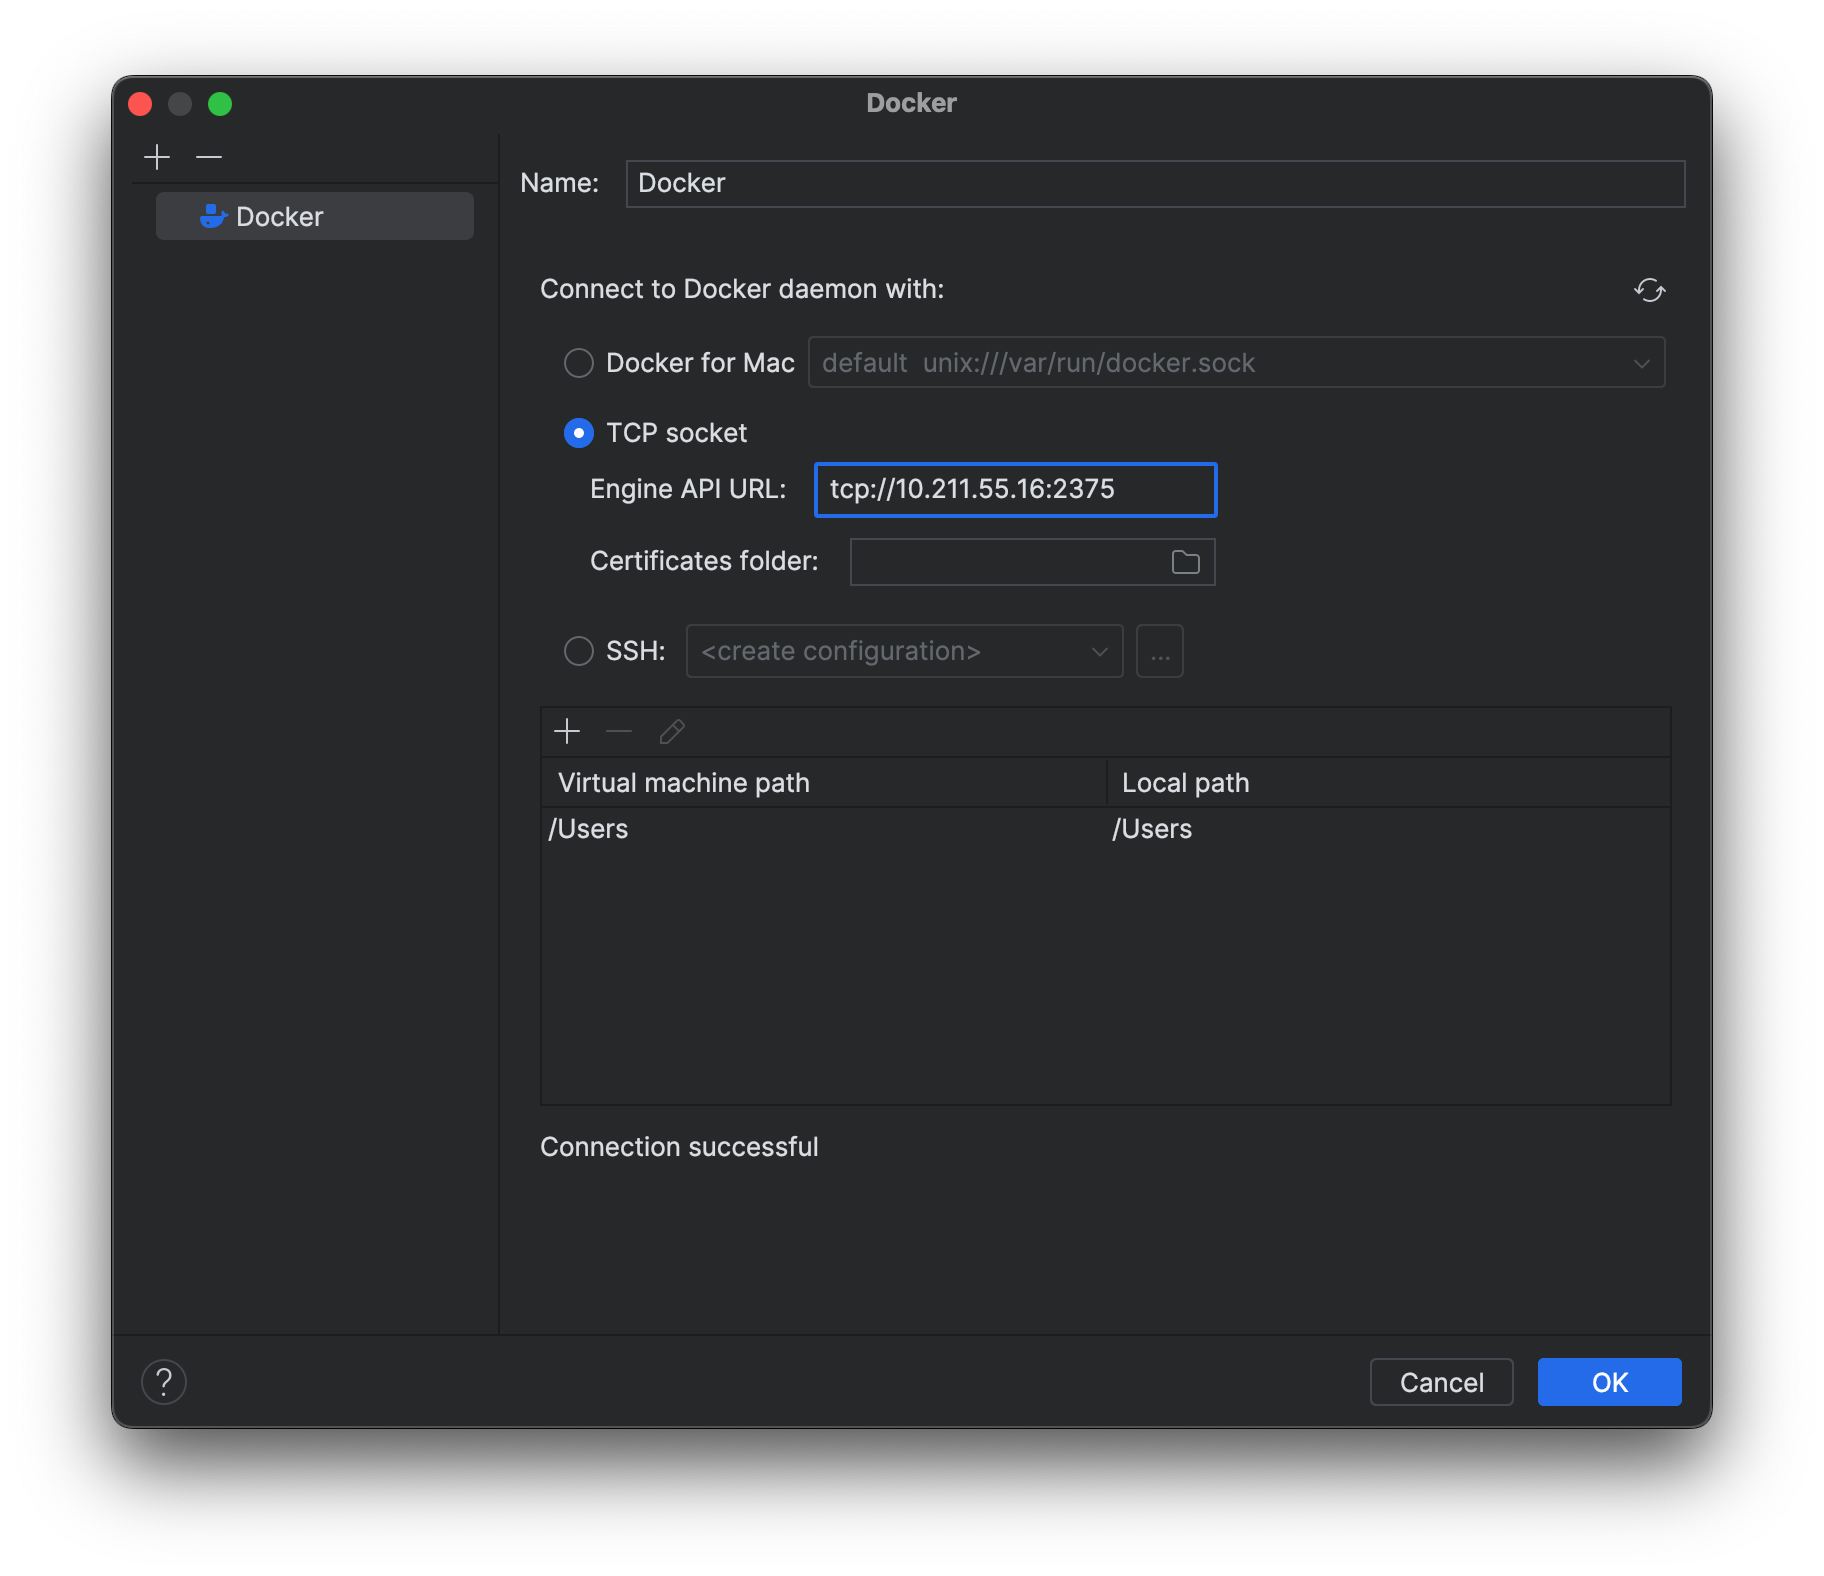Image resolution: width=1824 pixels, height=1576 pixels.
Task: Select SSH radio button
Action: click(579, 651)
